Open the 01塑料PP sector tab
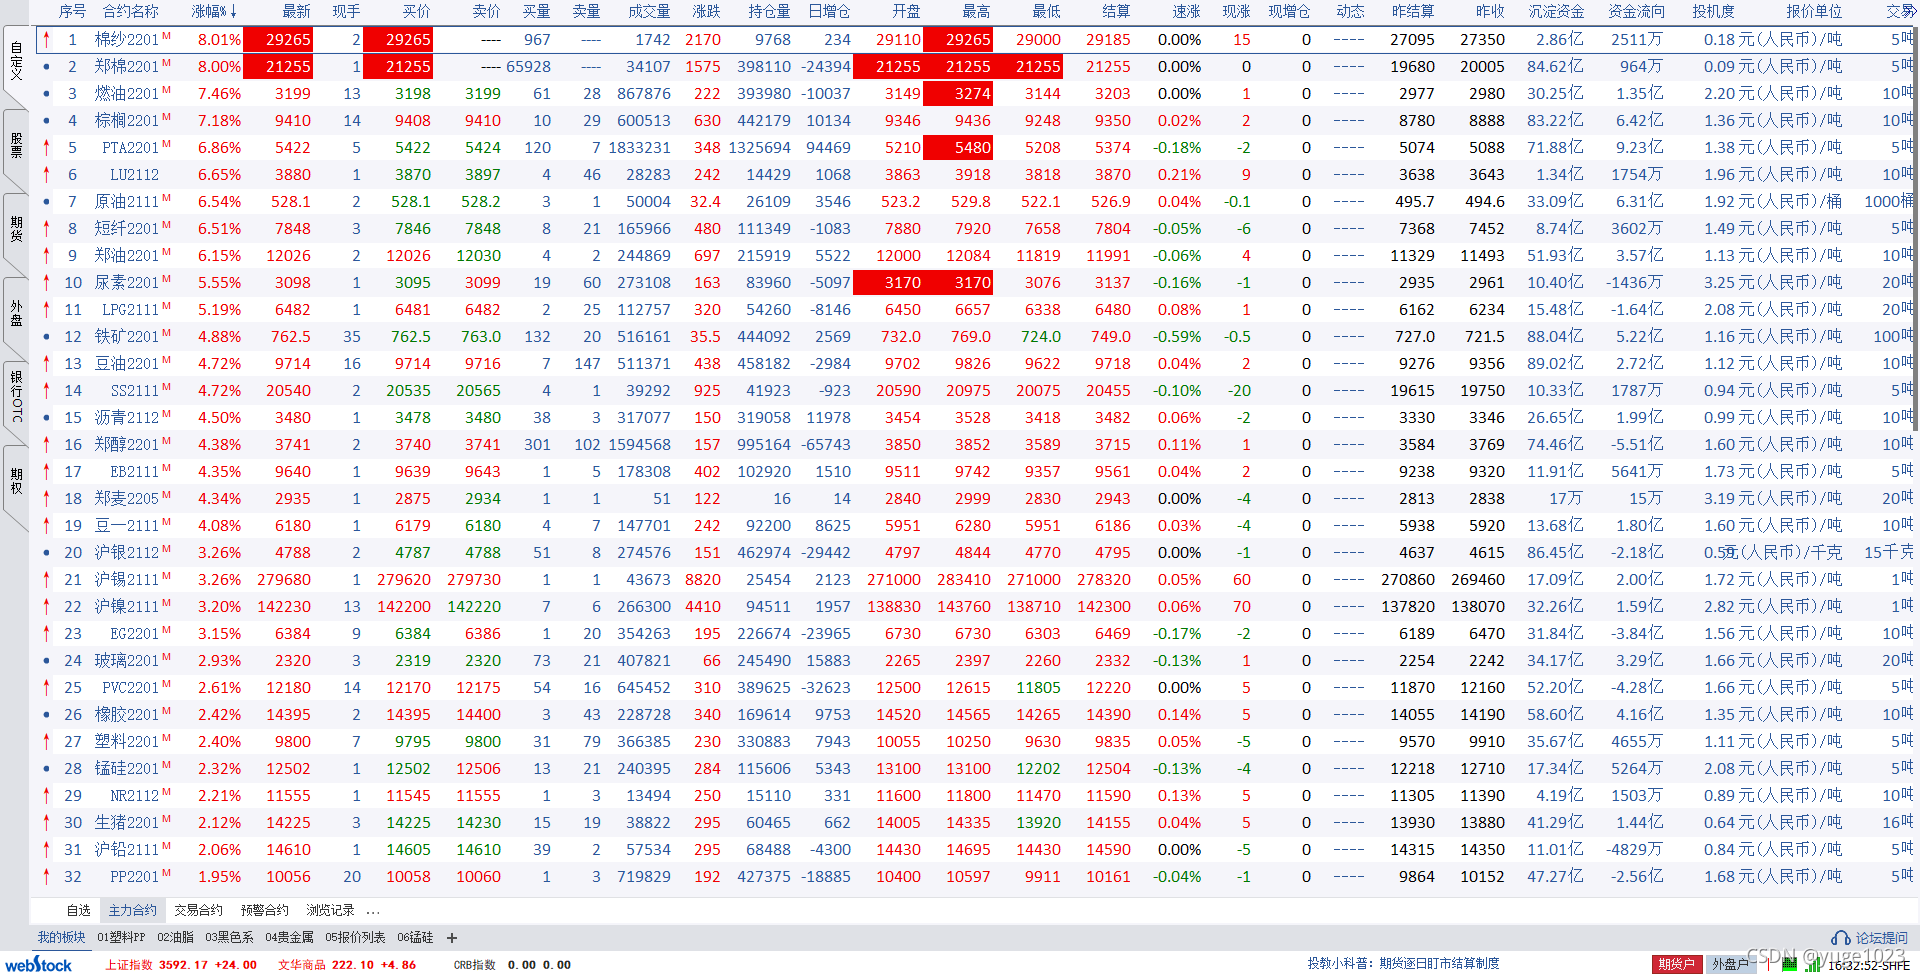Viewport: 1920px width, 977px height. click(x=121, y=938)
